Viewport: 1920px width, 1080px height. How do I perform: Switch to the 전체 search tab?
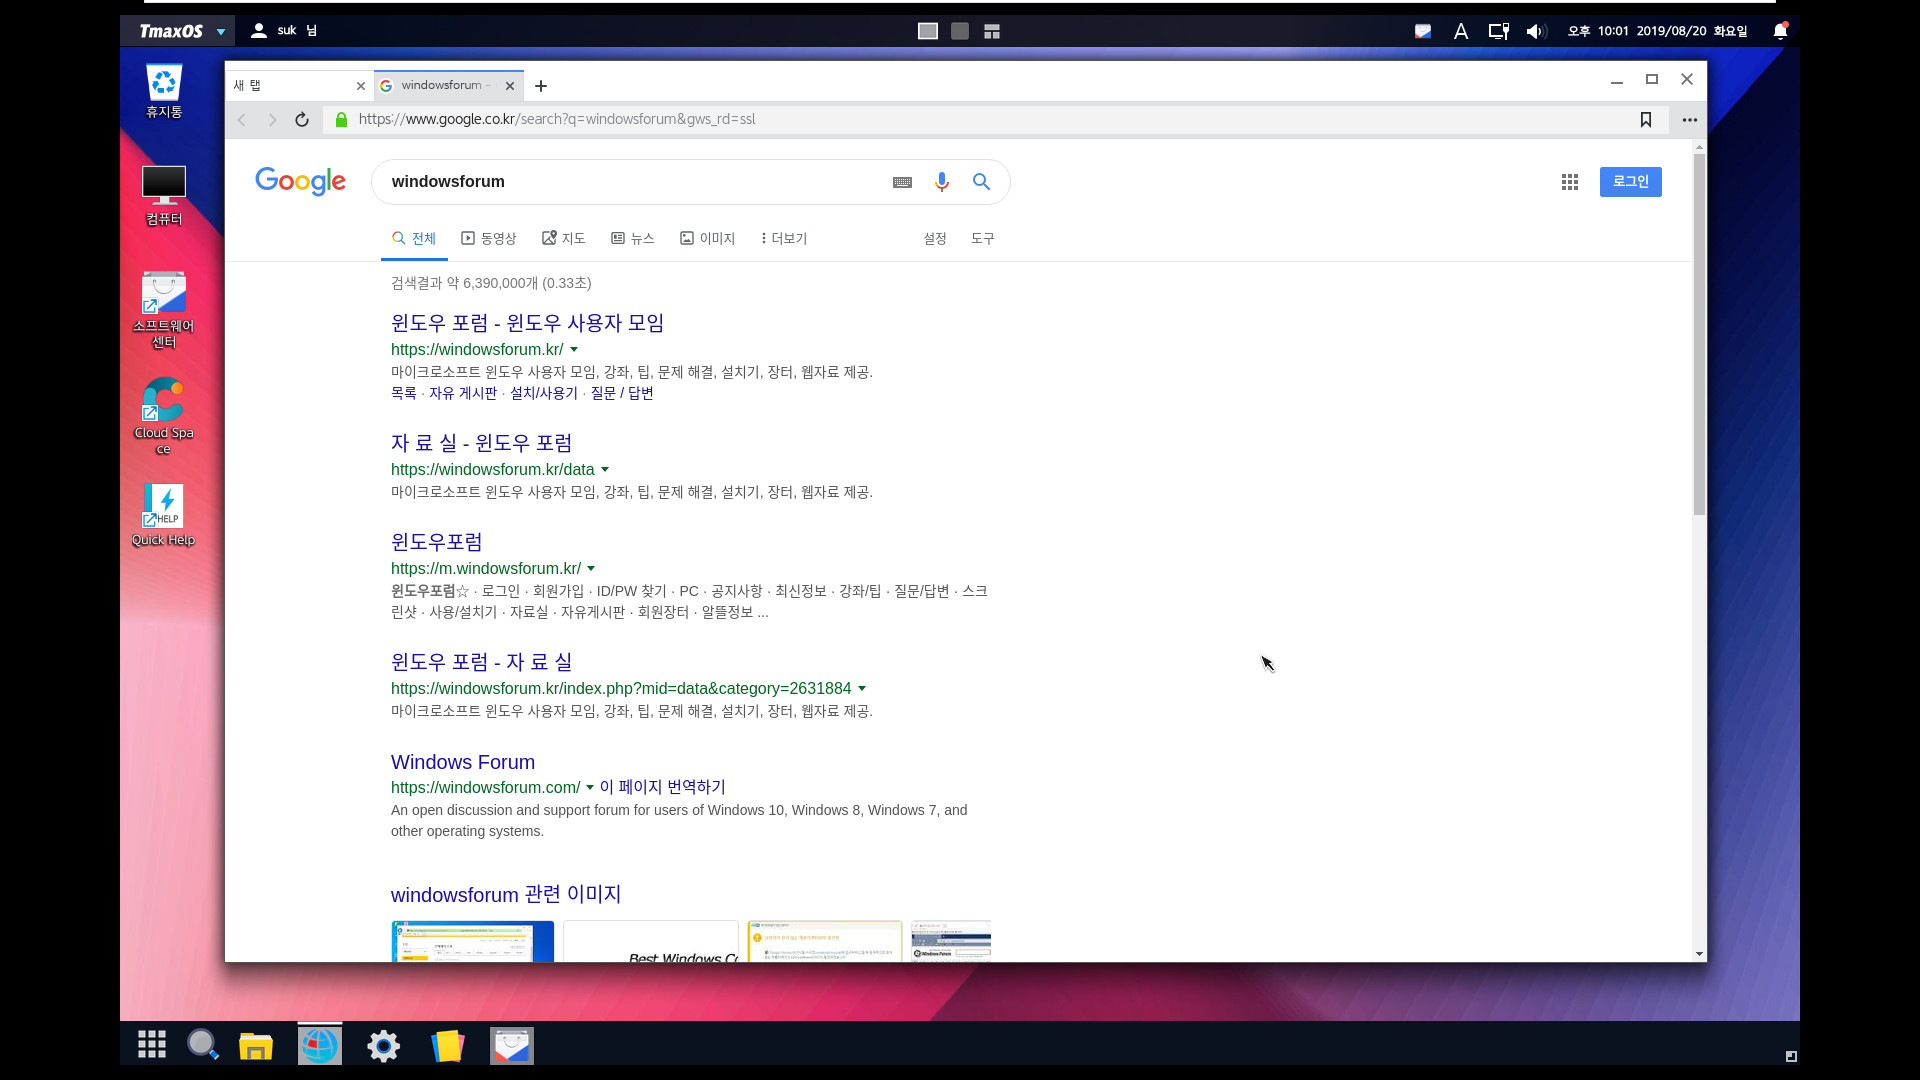[x=414, y=239]
